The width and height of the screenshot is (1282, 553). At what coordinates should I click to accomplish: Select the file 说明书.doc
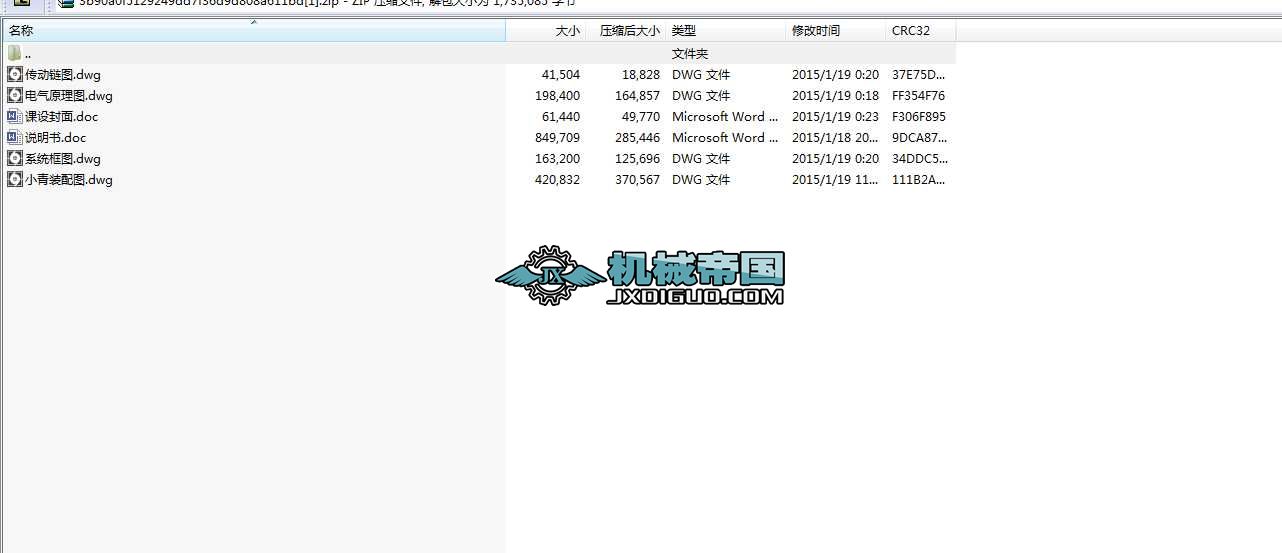[56, 138]
